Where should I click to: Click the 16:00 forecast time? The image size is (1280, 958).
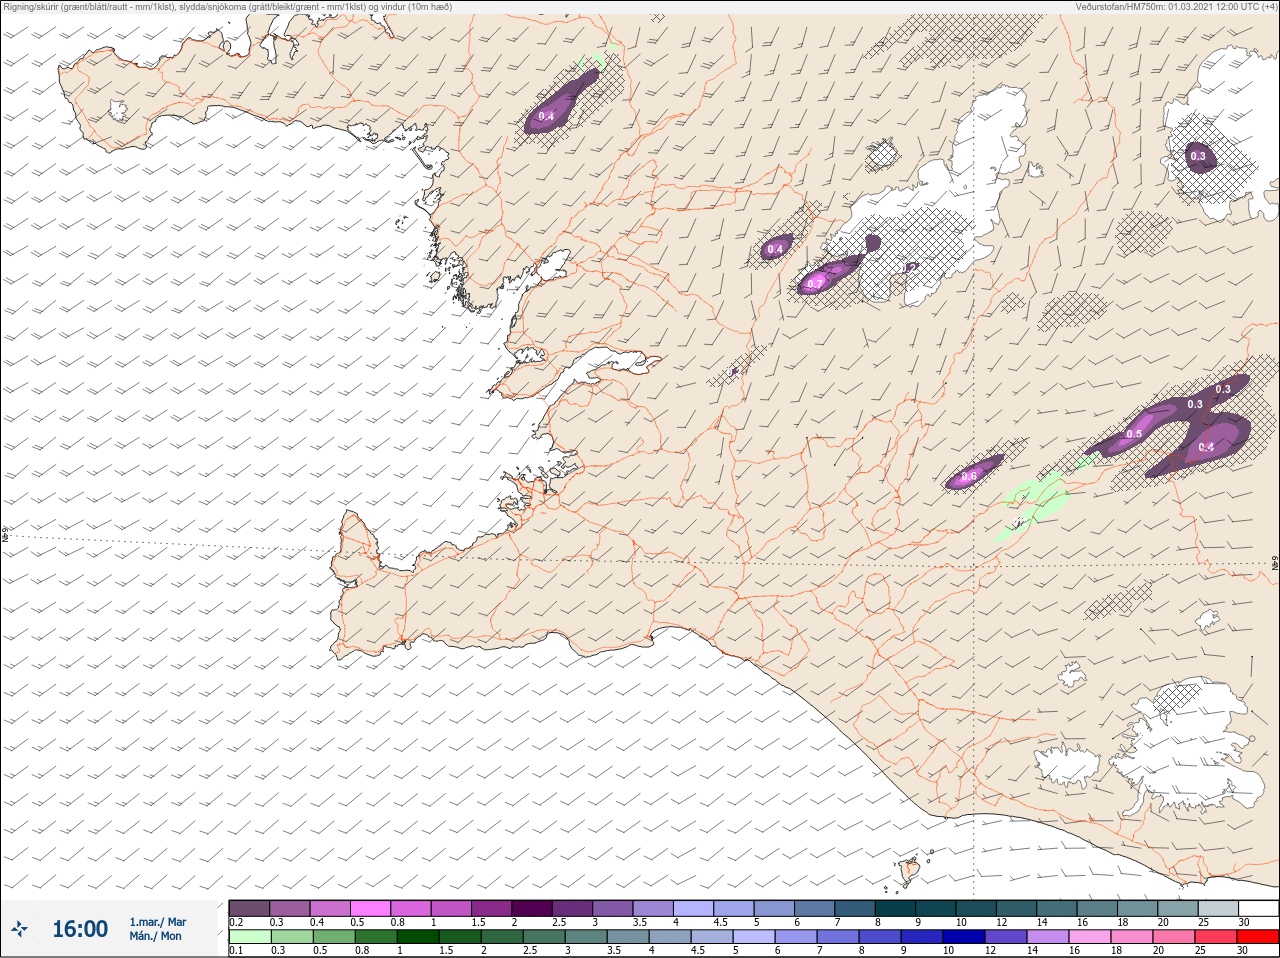[x=80, y=929]
